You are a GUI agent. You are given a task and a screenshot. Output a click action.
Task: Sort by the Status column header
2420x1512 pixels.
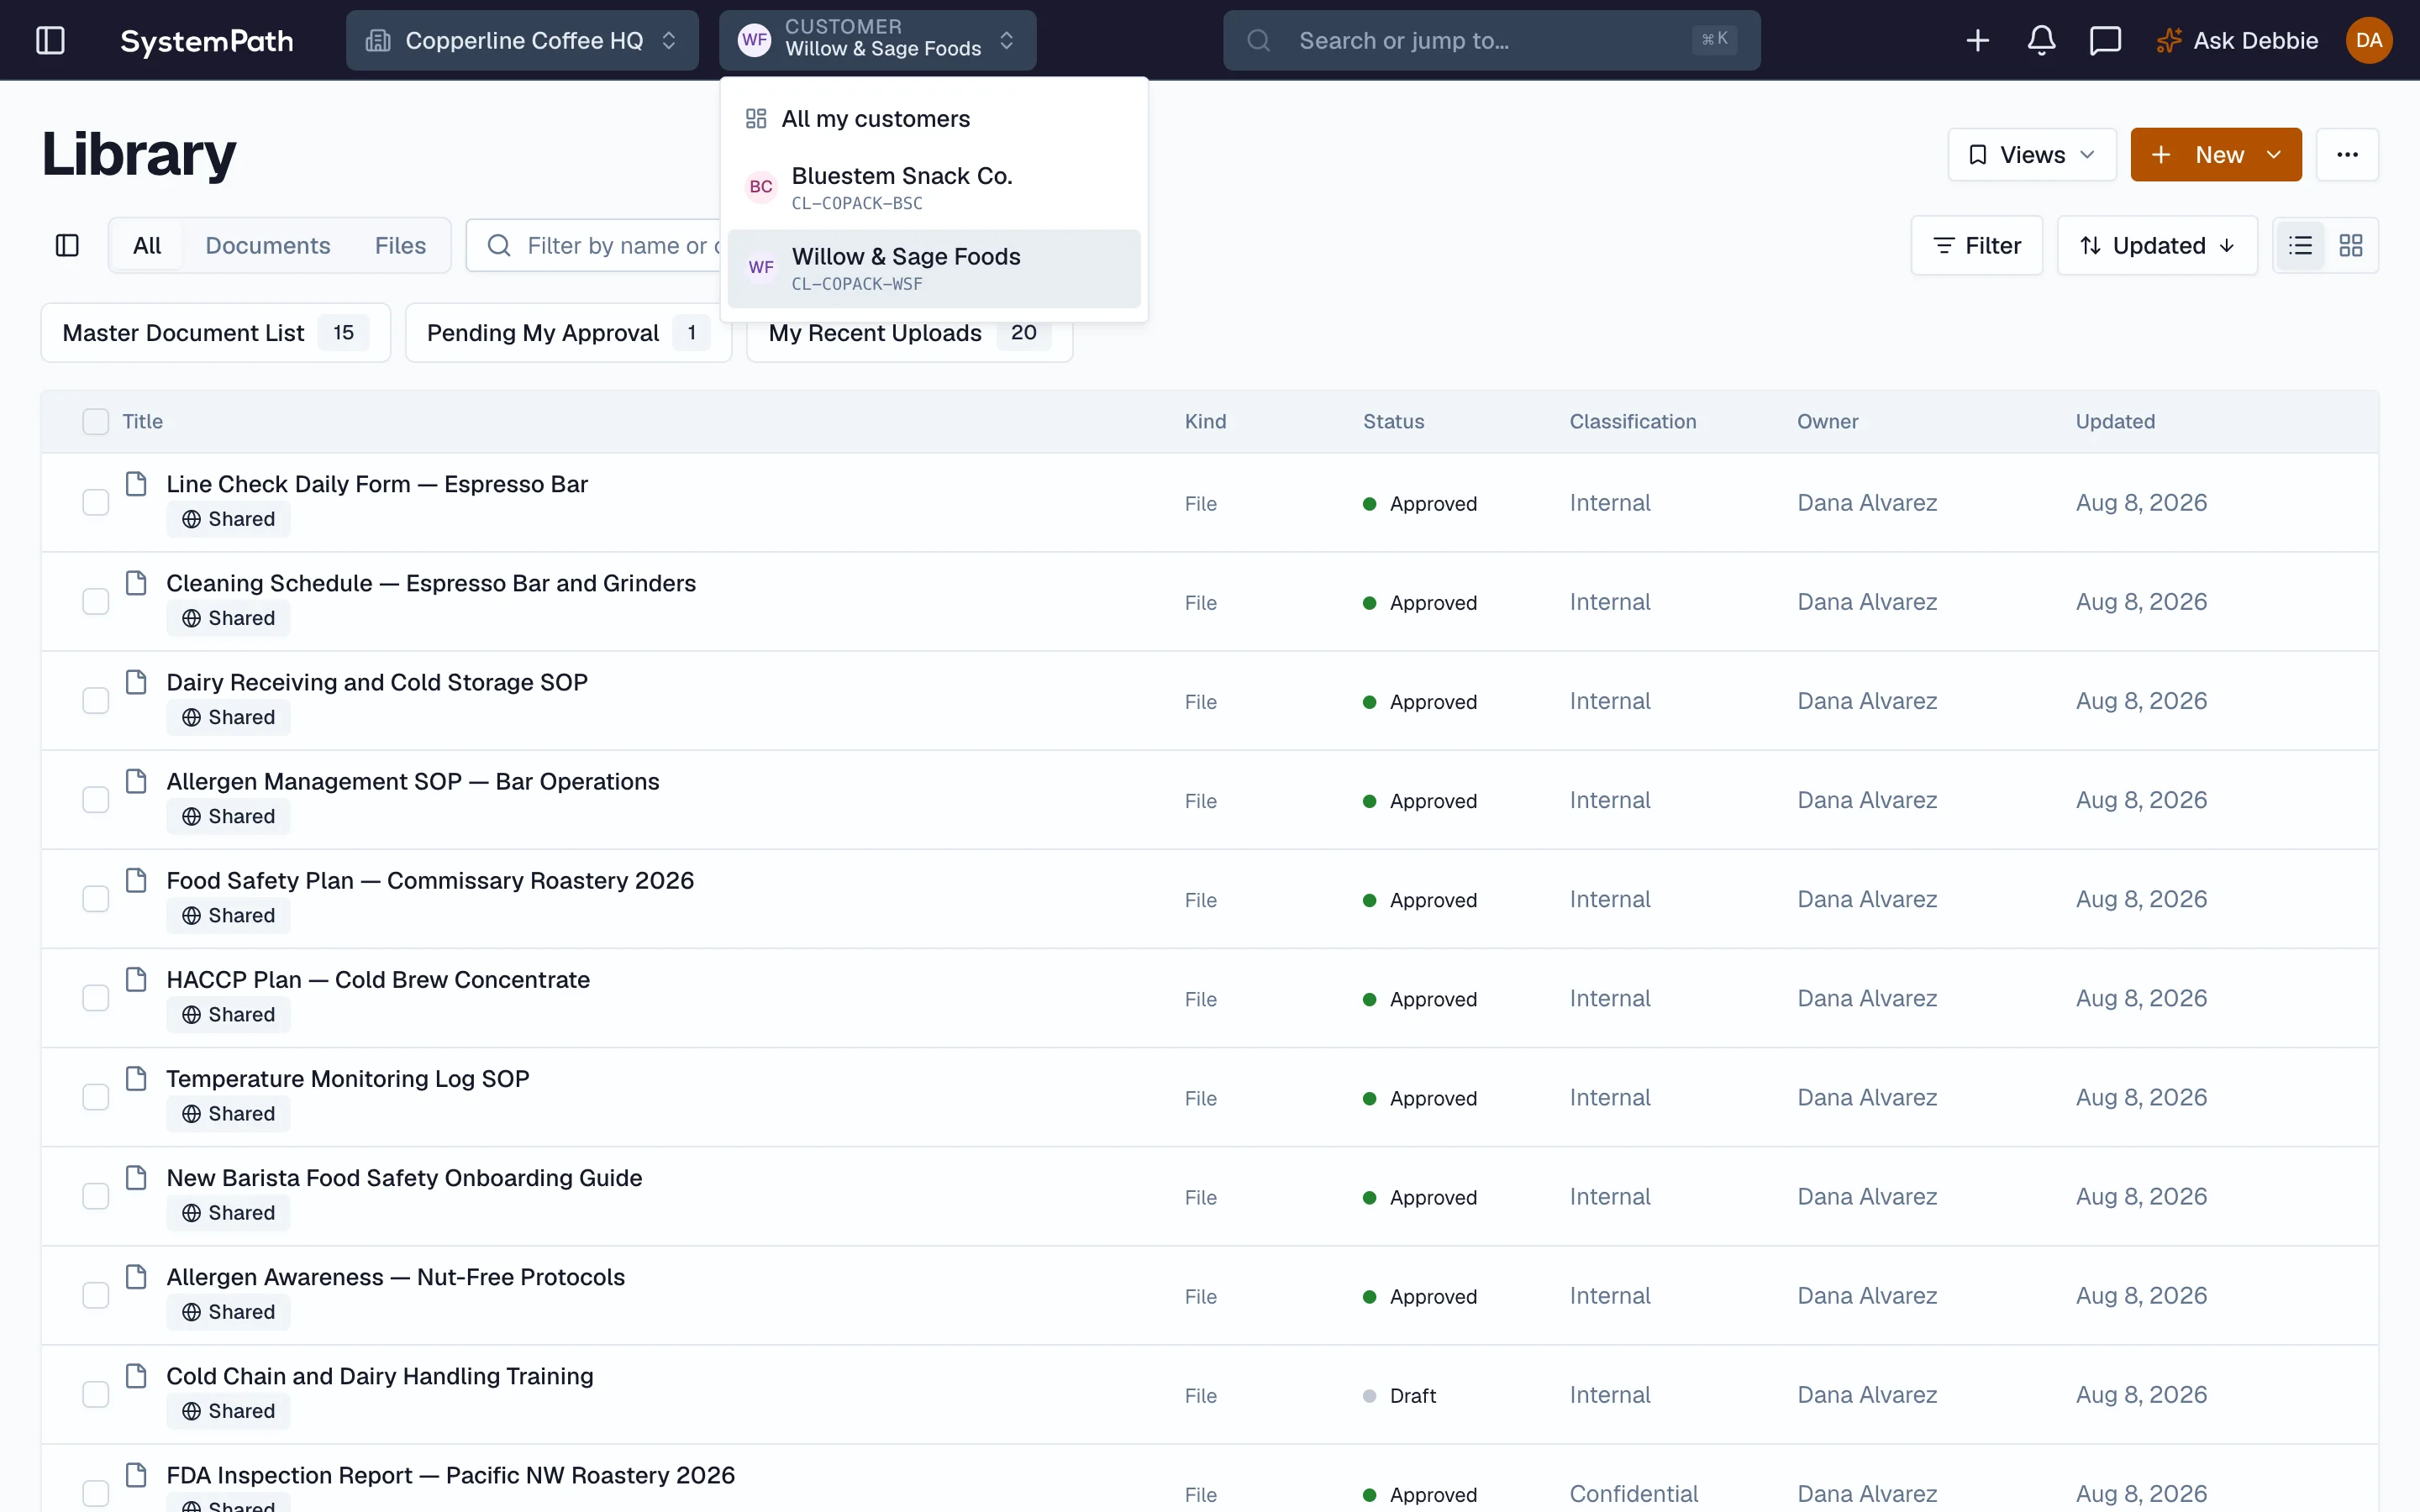1393,422
